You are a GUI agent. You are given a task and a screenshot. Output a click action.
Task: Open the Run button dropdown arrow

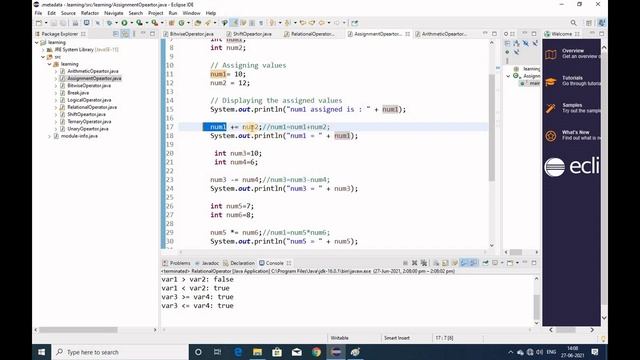click(x=131, y=23)
